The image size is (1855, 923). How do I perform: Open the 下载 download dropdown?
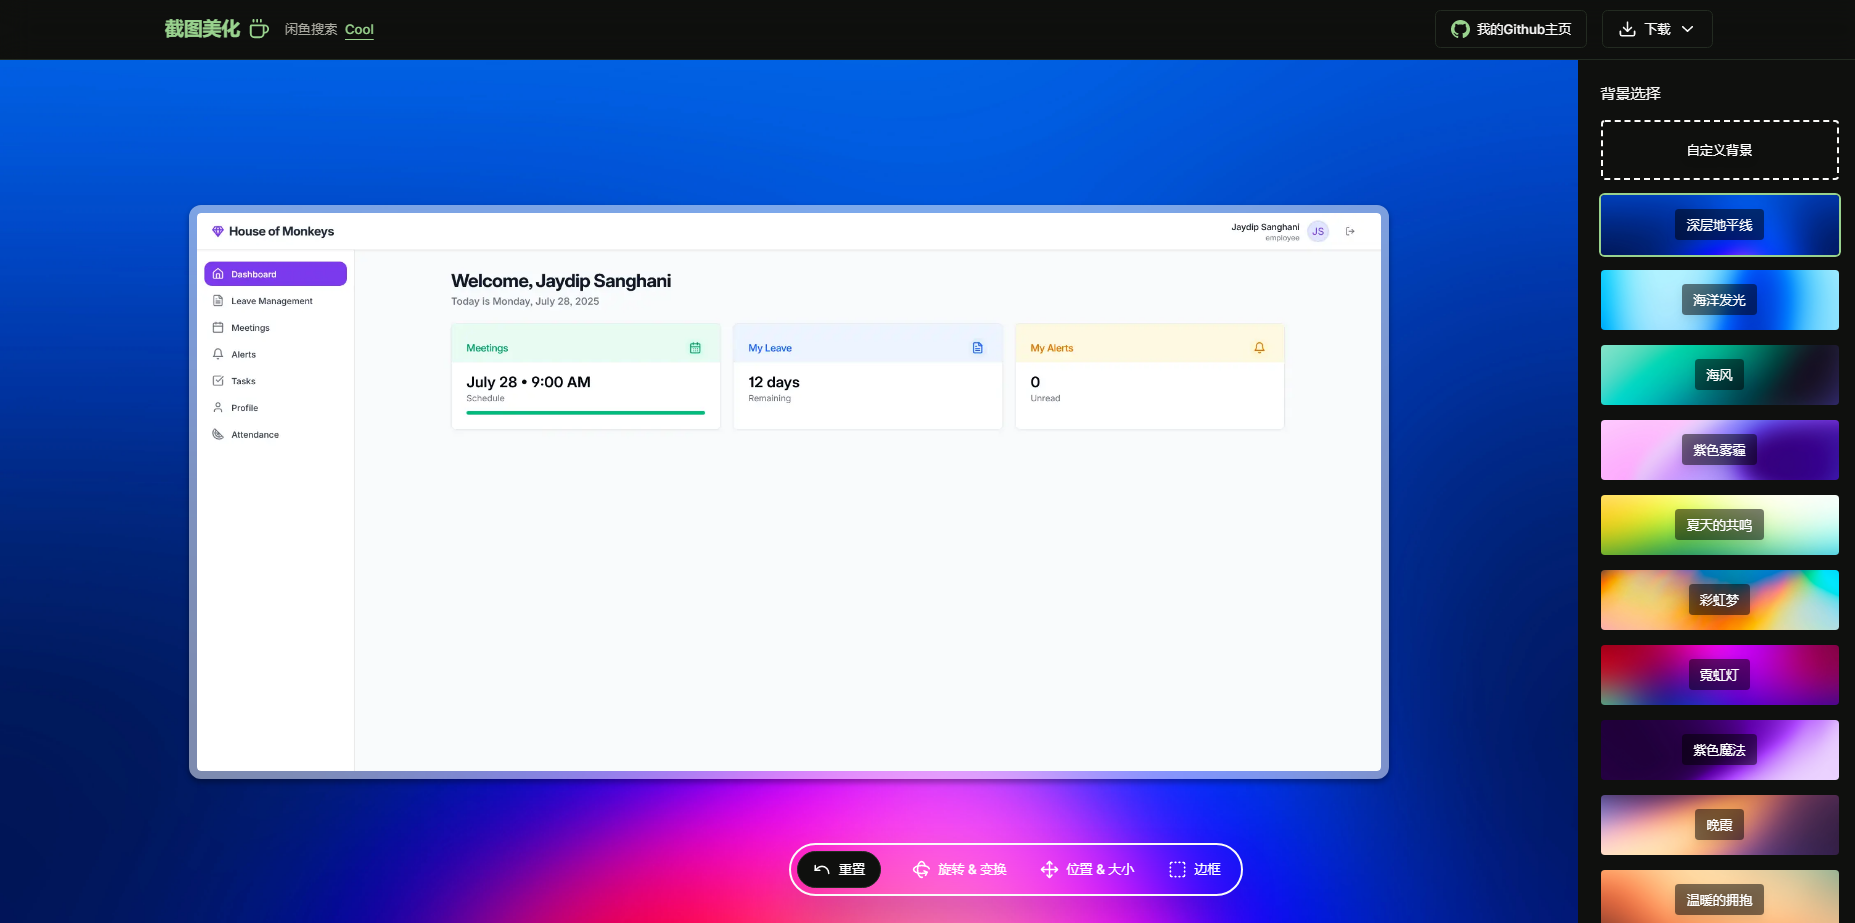pyautogui.click(x=1656, y=29)
